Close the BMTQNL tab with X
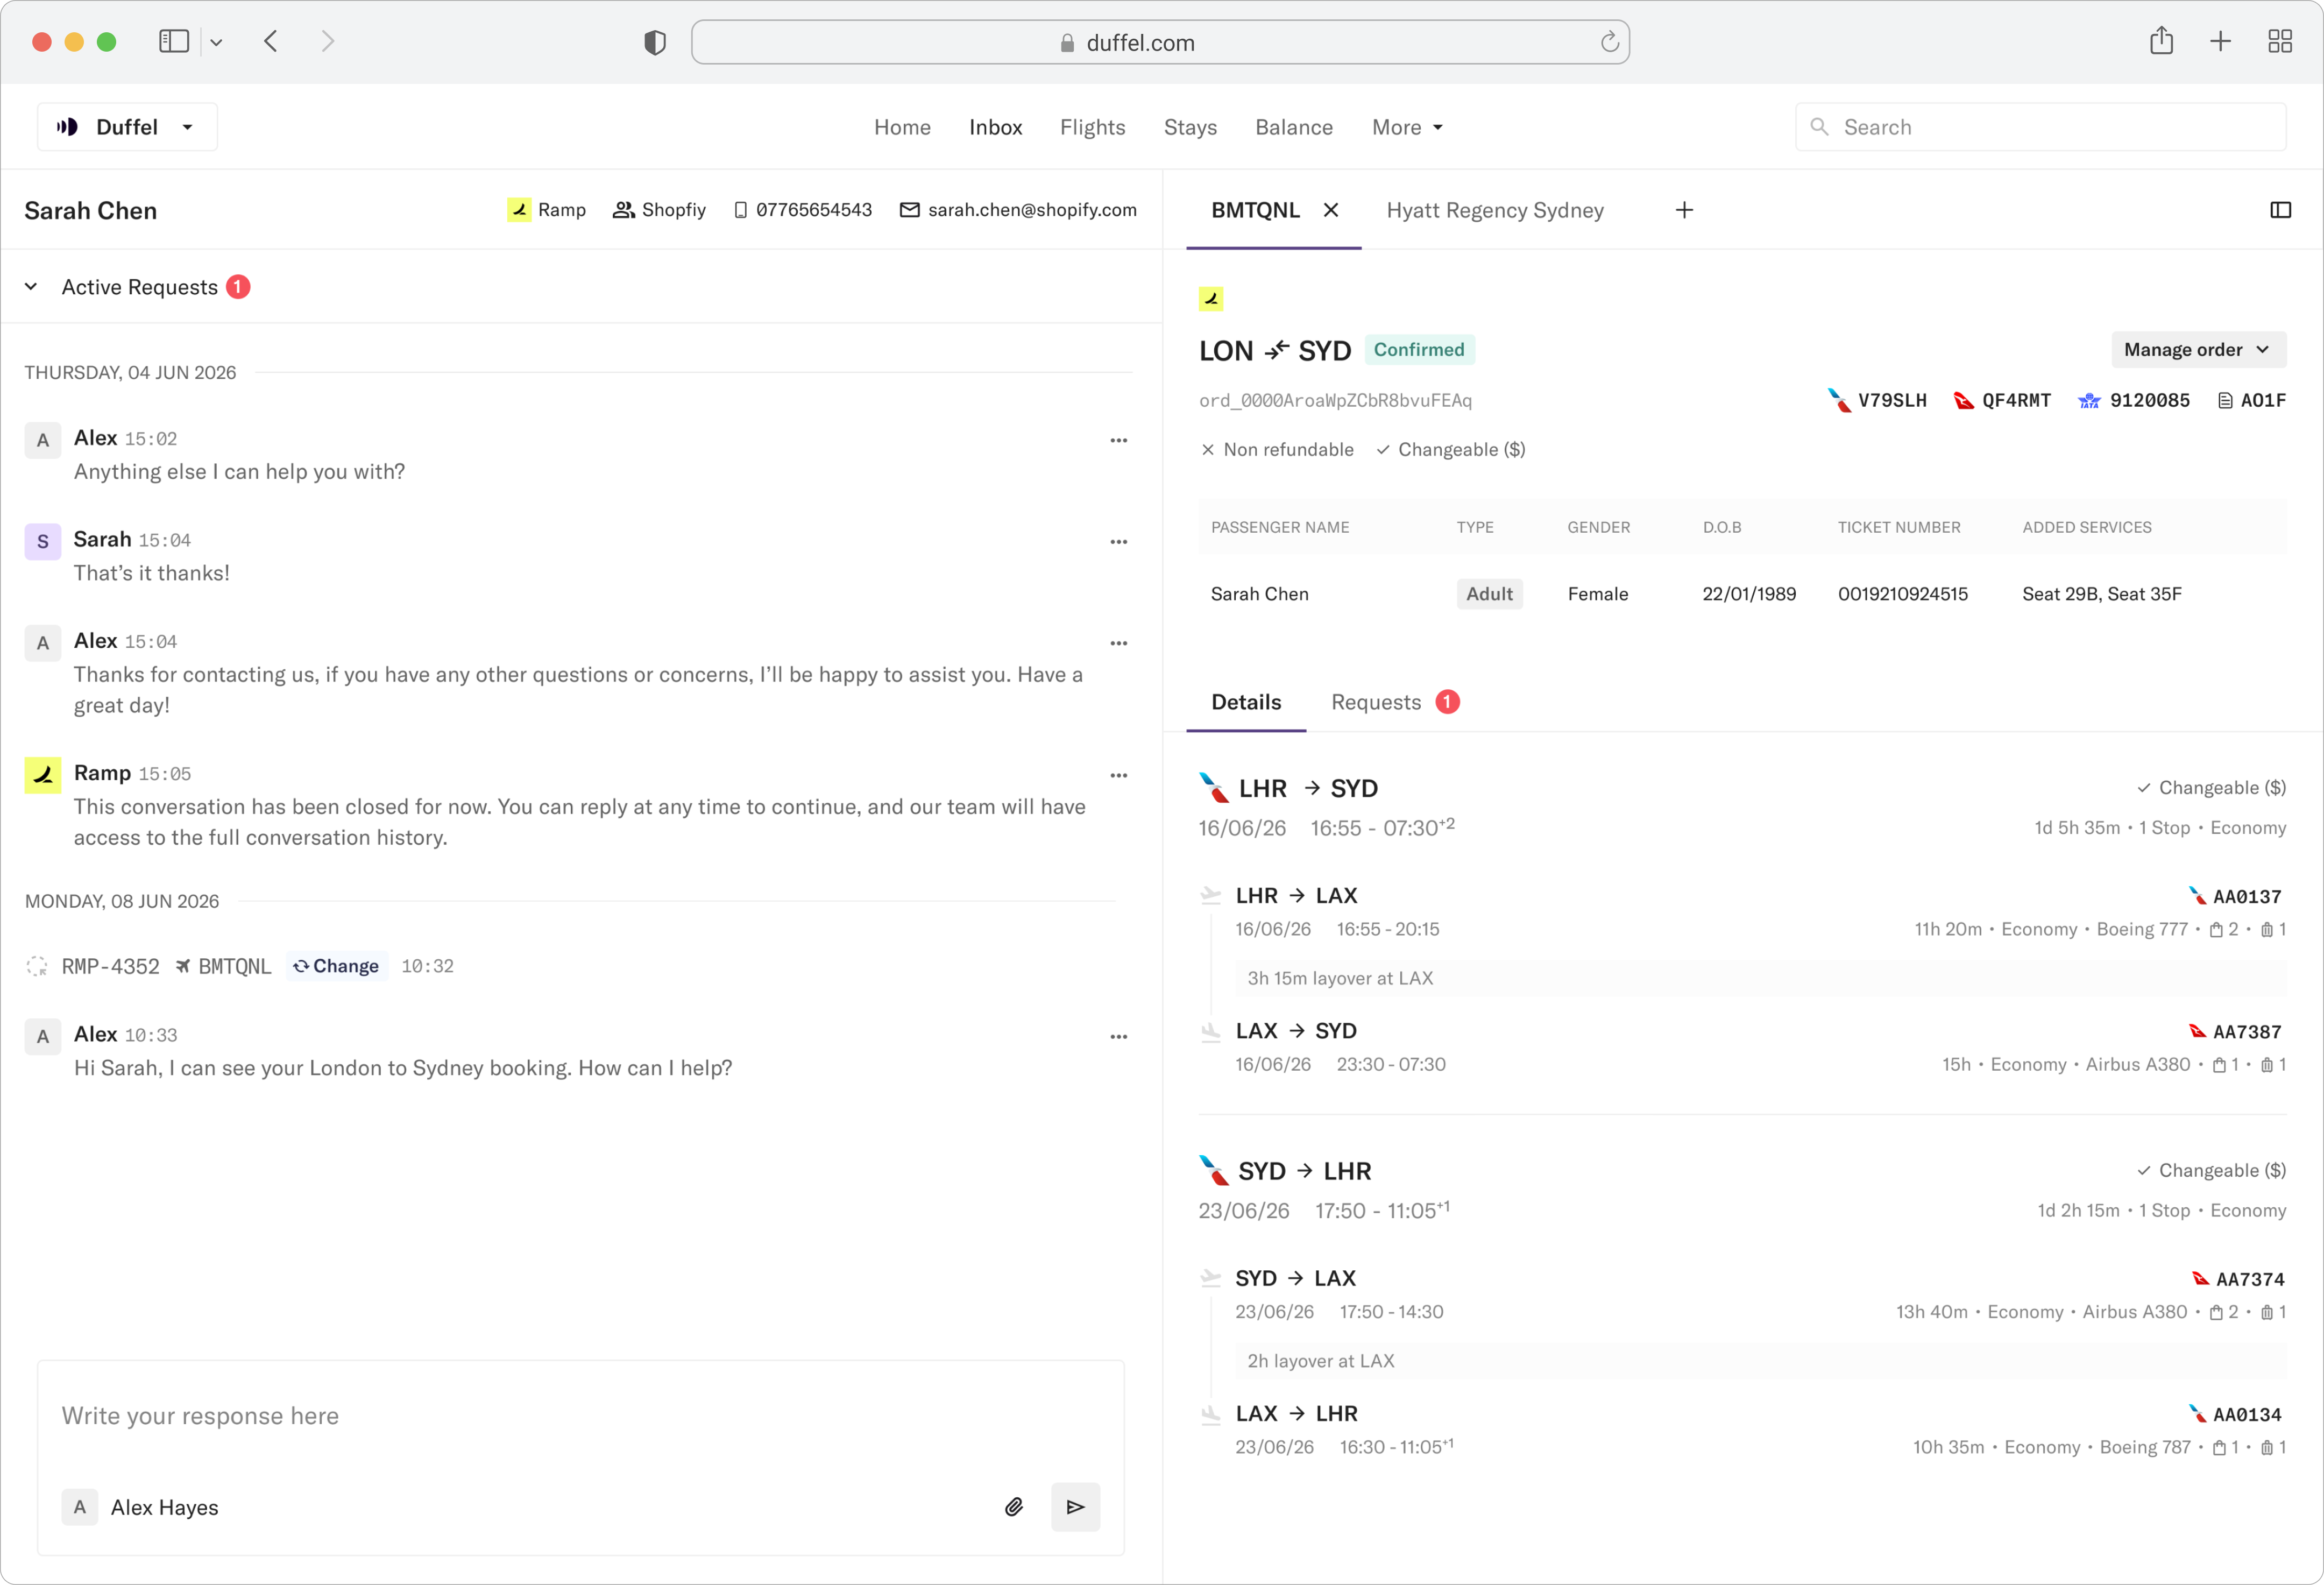2324x1585 pixels. pyautogui.click(x=1331, y=210)
